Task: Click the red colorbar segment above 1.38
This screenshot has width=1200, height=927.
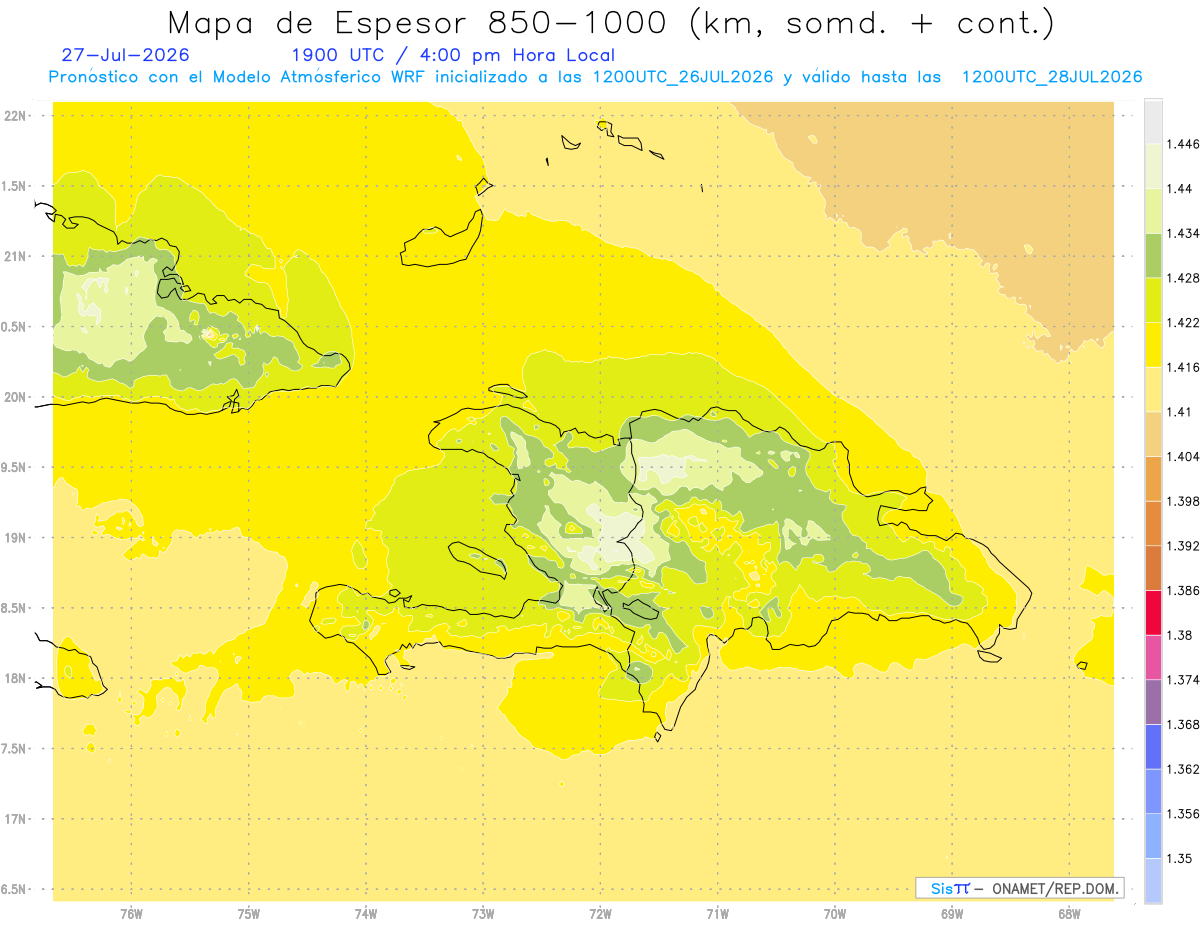Action: (1153, 612)
